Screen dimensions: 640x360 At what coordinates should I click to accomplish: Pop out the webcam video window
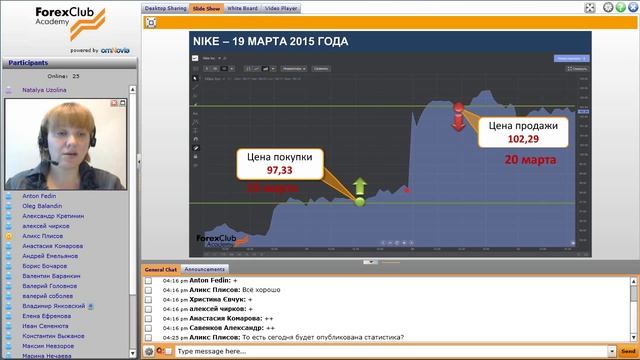[x=122, y=103]
